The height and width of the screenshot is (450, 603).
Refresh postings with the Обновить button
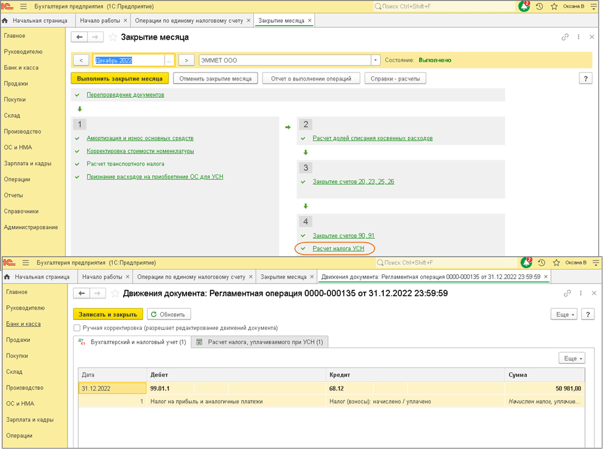tap(168, 314)
